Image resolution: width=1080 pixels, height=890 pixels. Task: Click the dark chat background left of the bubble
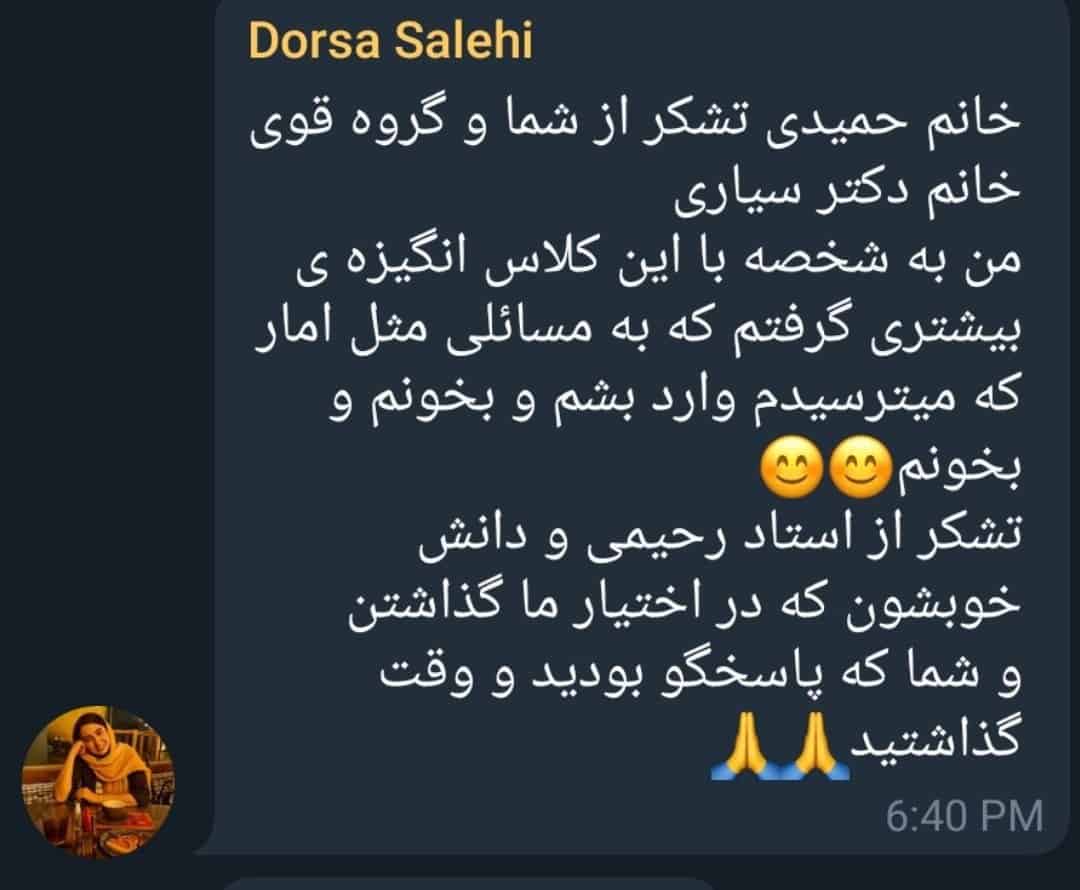[103, 344]
